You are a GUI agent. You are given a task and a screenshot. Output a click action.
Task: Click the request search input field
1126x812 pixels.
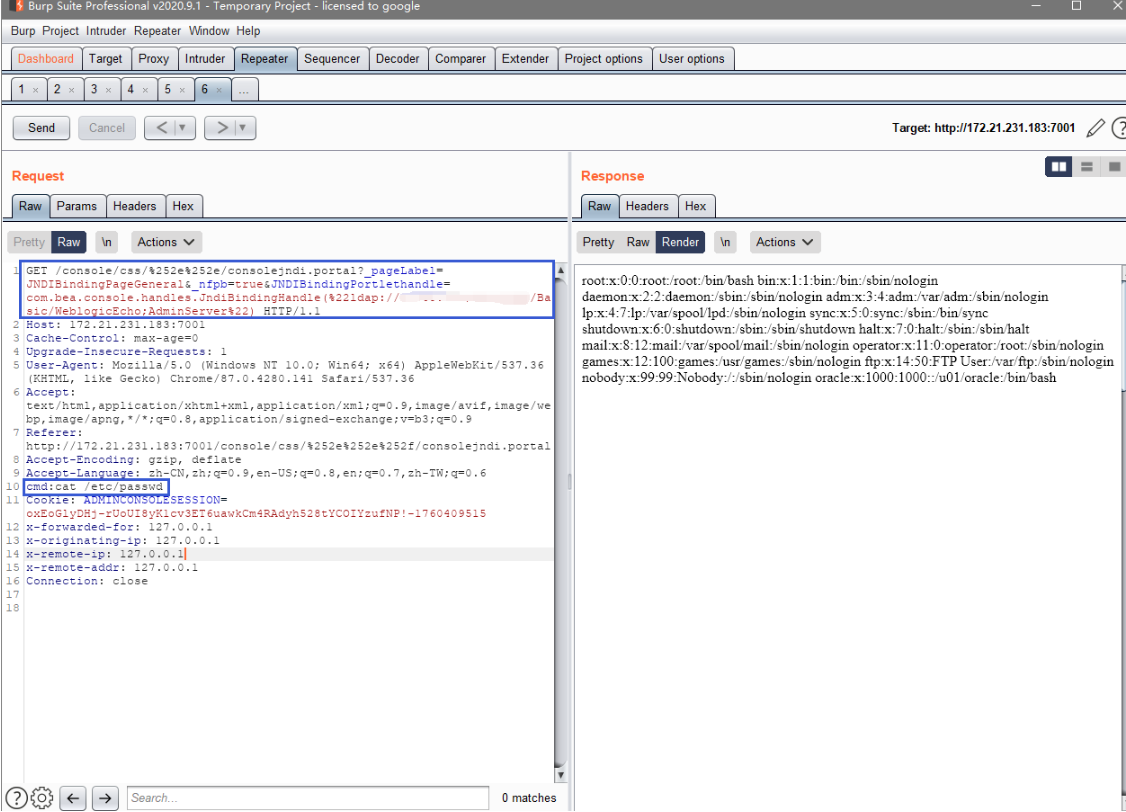308,798
